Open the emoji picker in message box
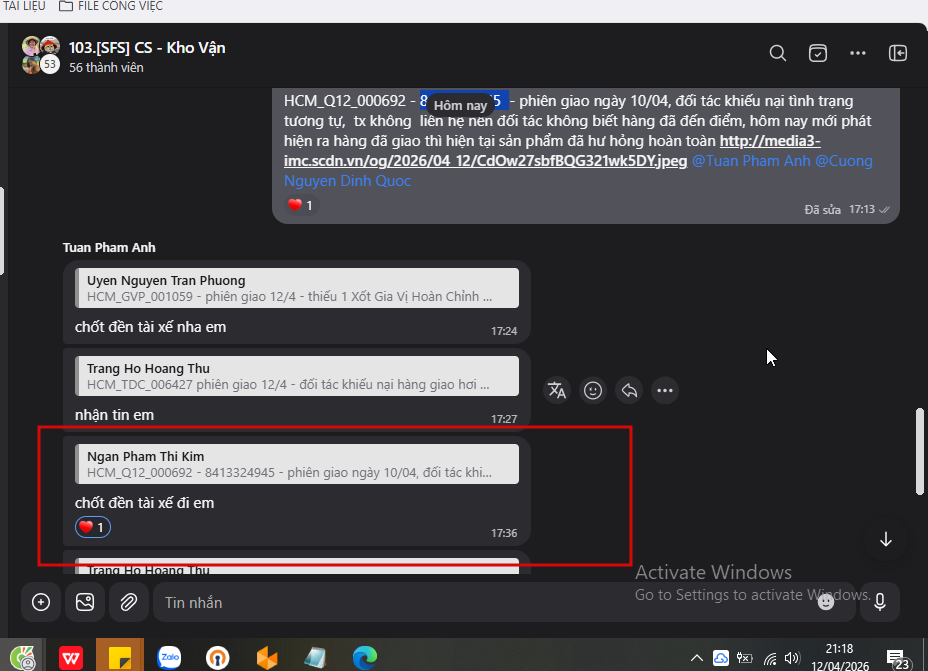The height and width of the screenshot is (671, 928). tap(826, 602)
